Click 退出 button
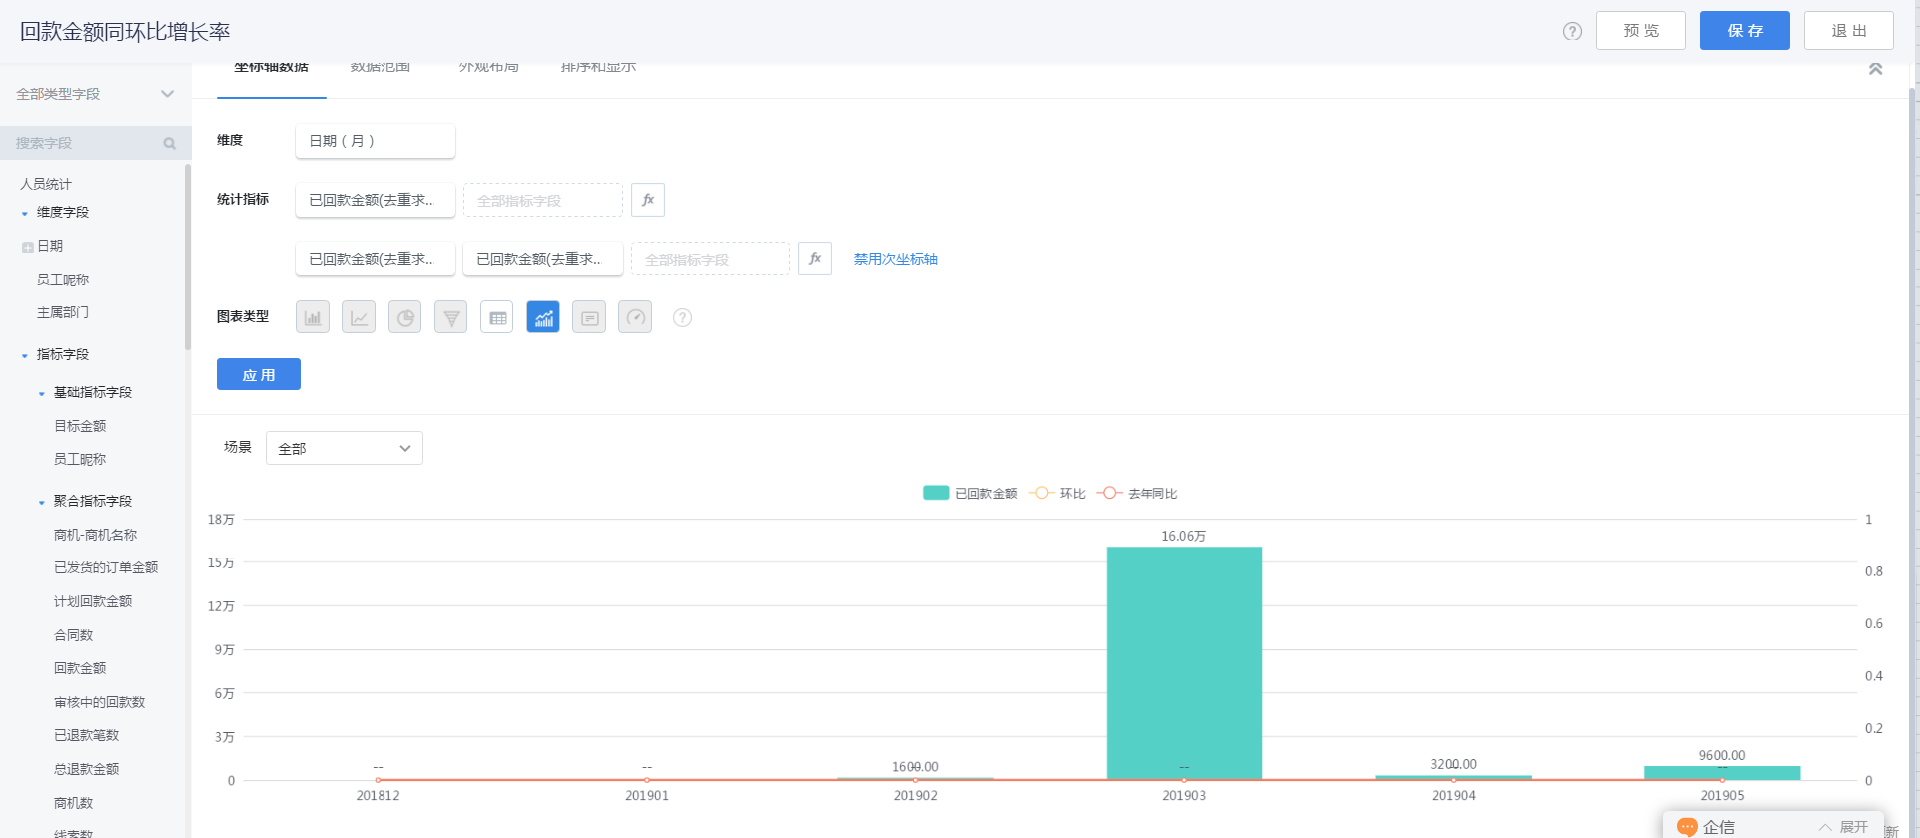This screenshot has width=1920, height=838. [x=1849, y=31]
